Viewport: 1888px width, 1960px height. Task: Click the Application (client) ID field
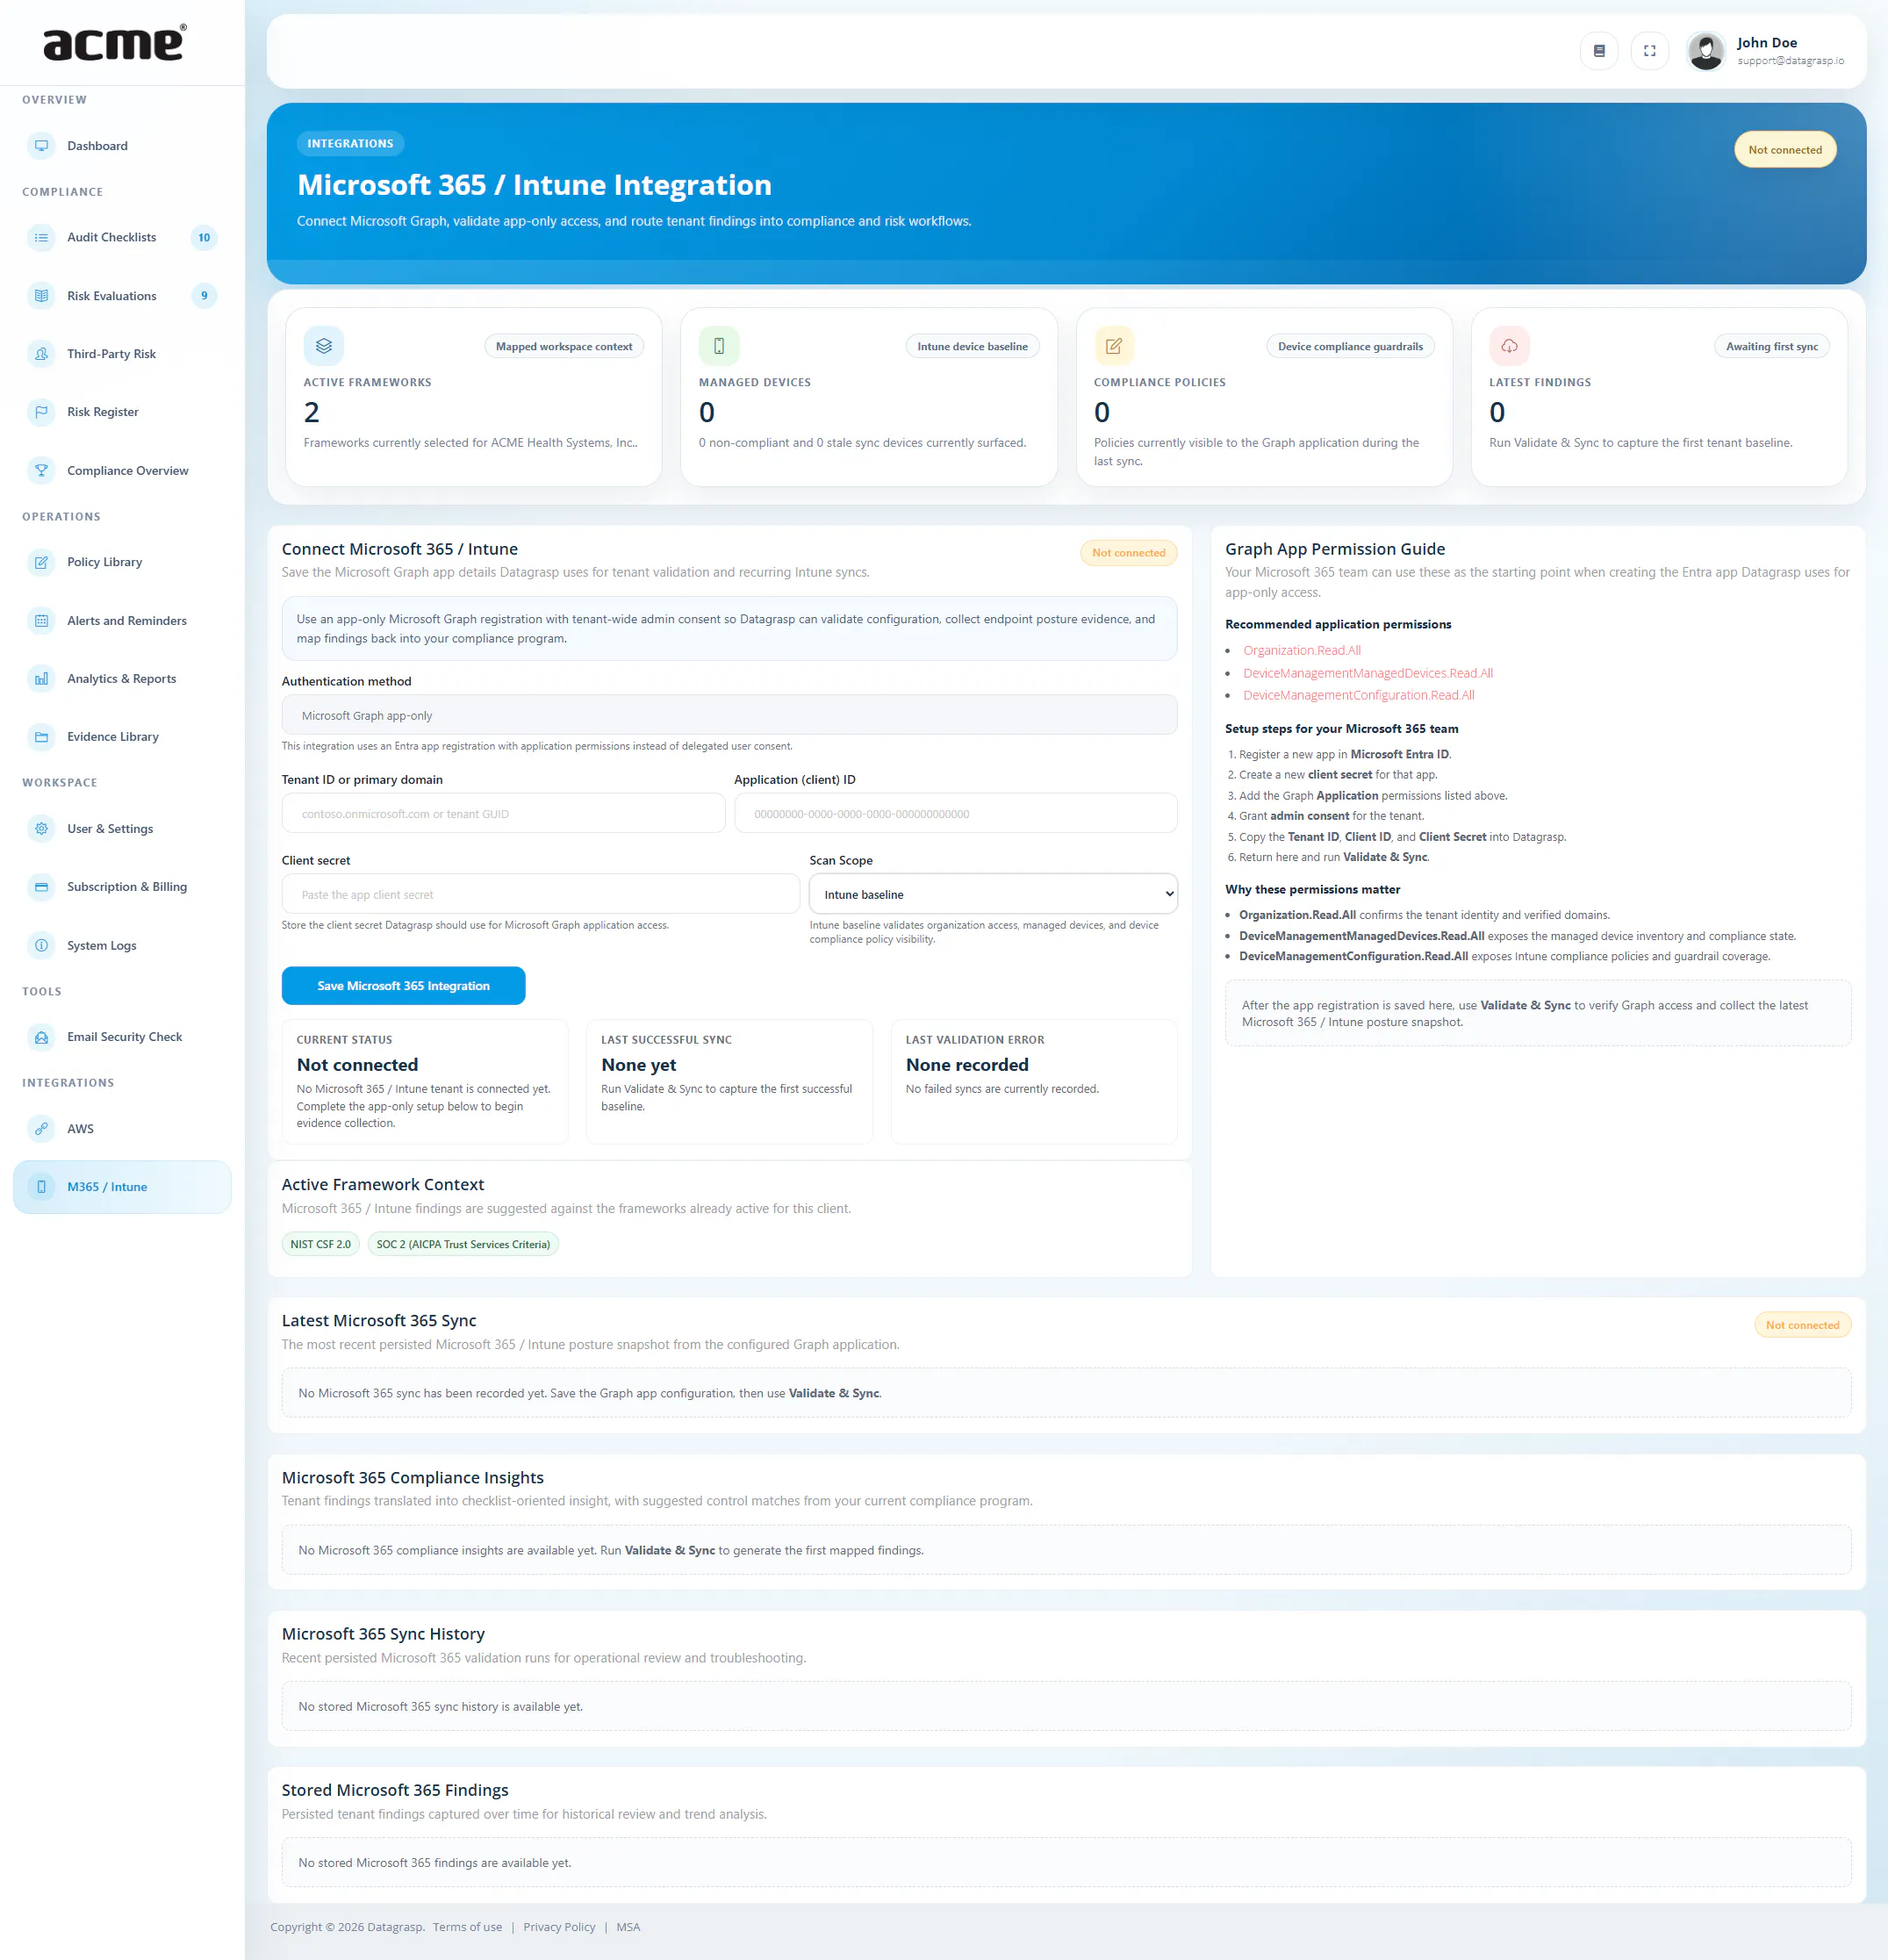[955, 814]
